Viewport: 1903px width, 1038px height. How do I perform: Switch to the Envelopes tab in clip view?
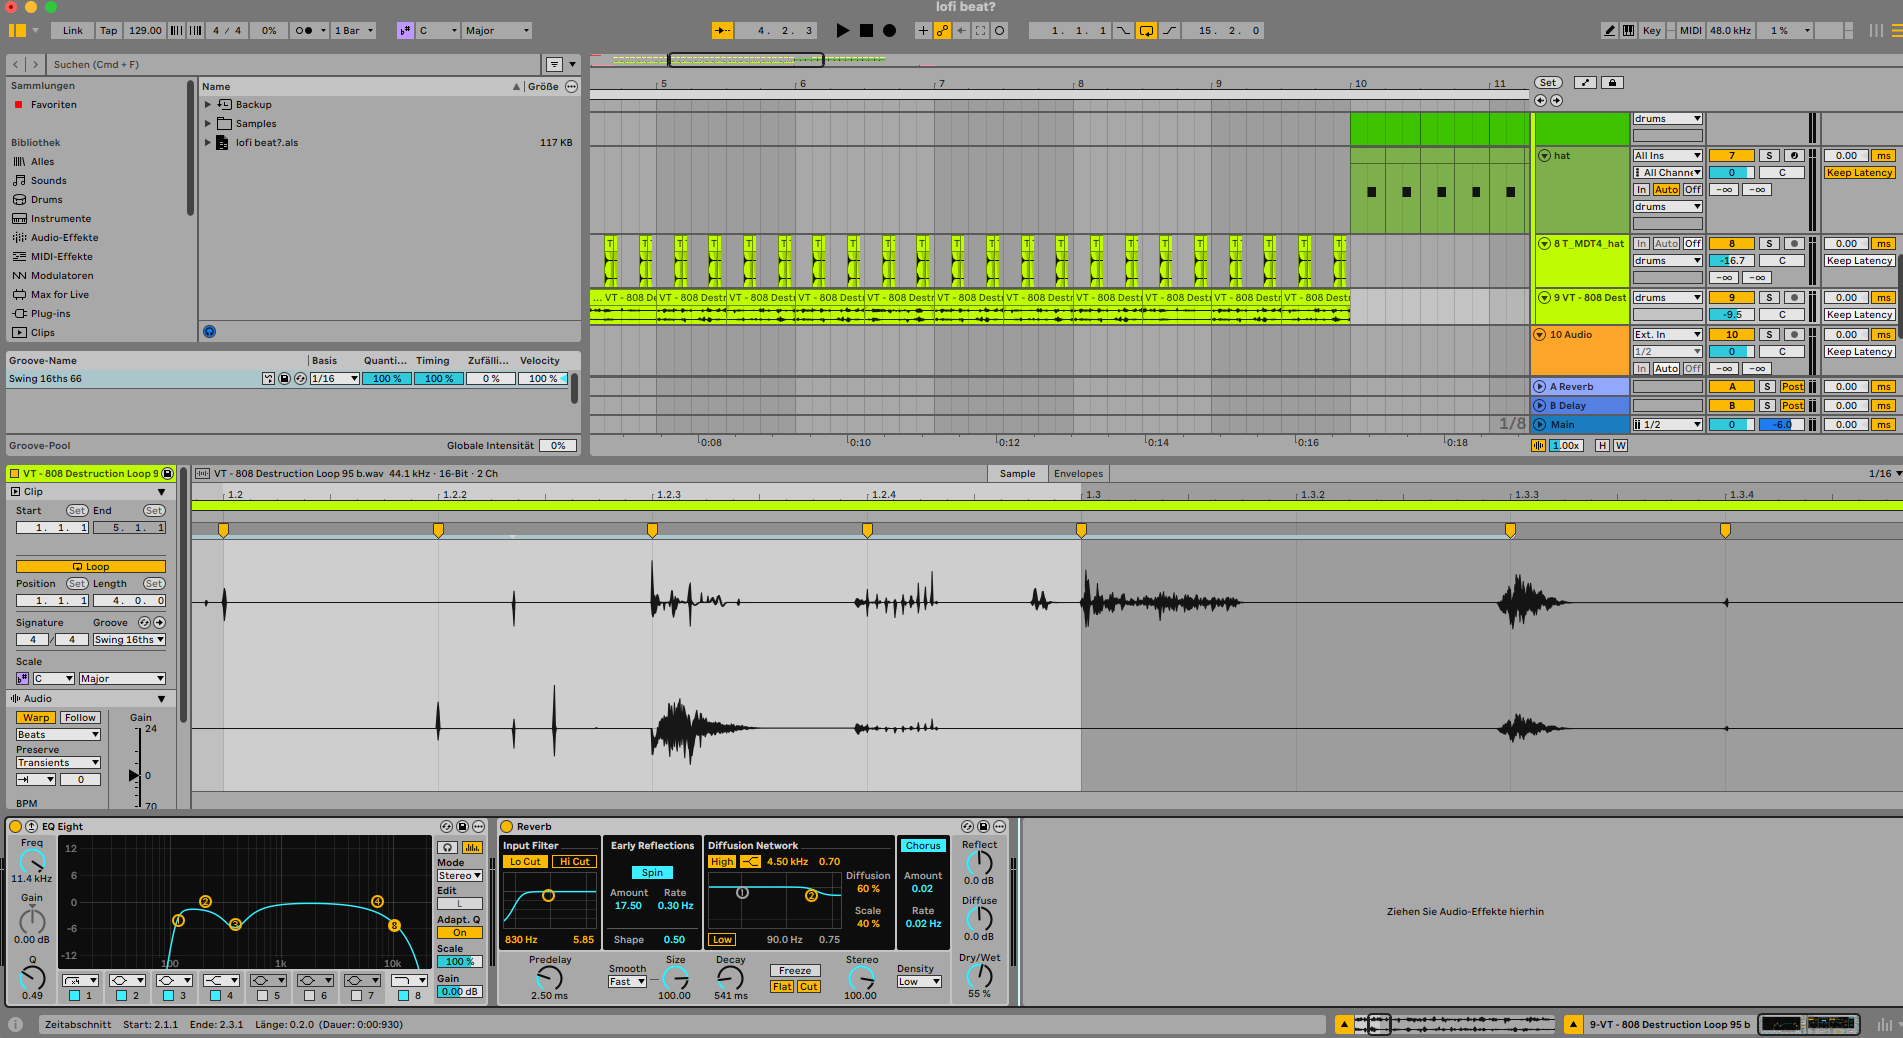(x=1078, y=473)
